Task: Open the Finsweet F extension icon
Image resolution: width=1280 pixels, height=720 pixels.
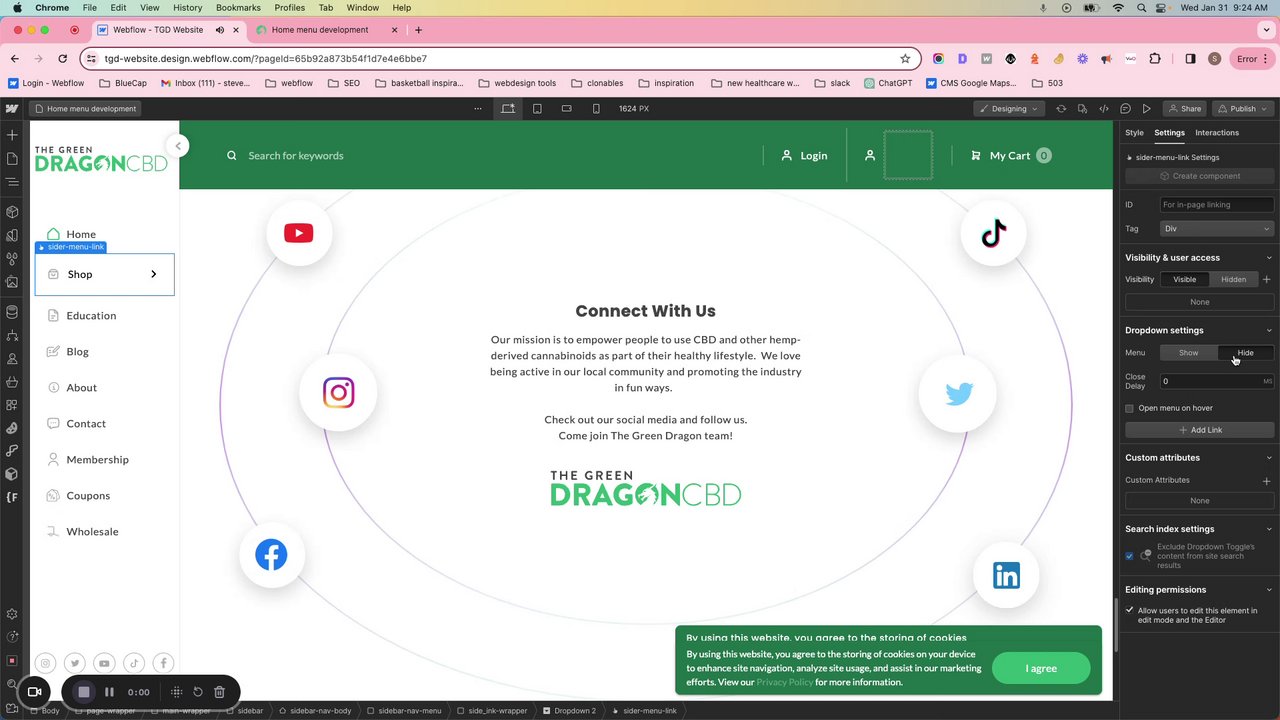Action: click(12, 497)
